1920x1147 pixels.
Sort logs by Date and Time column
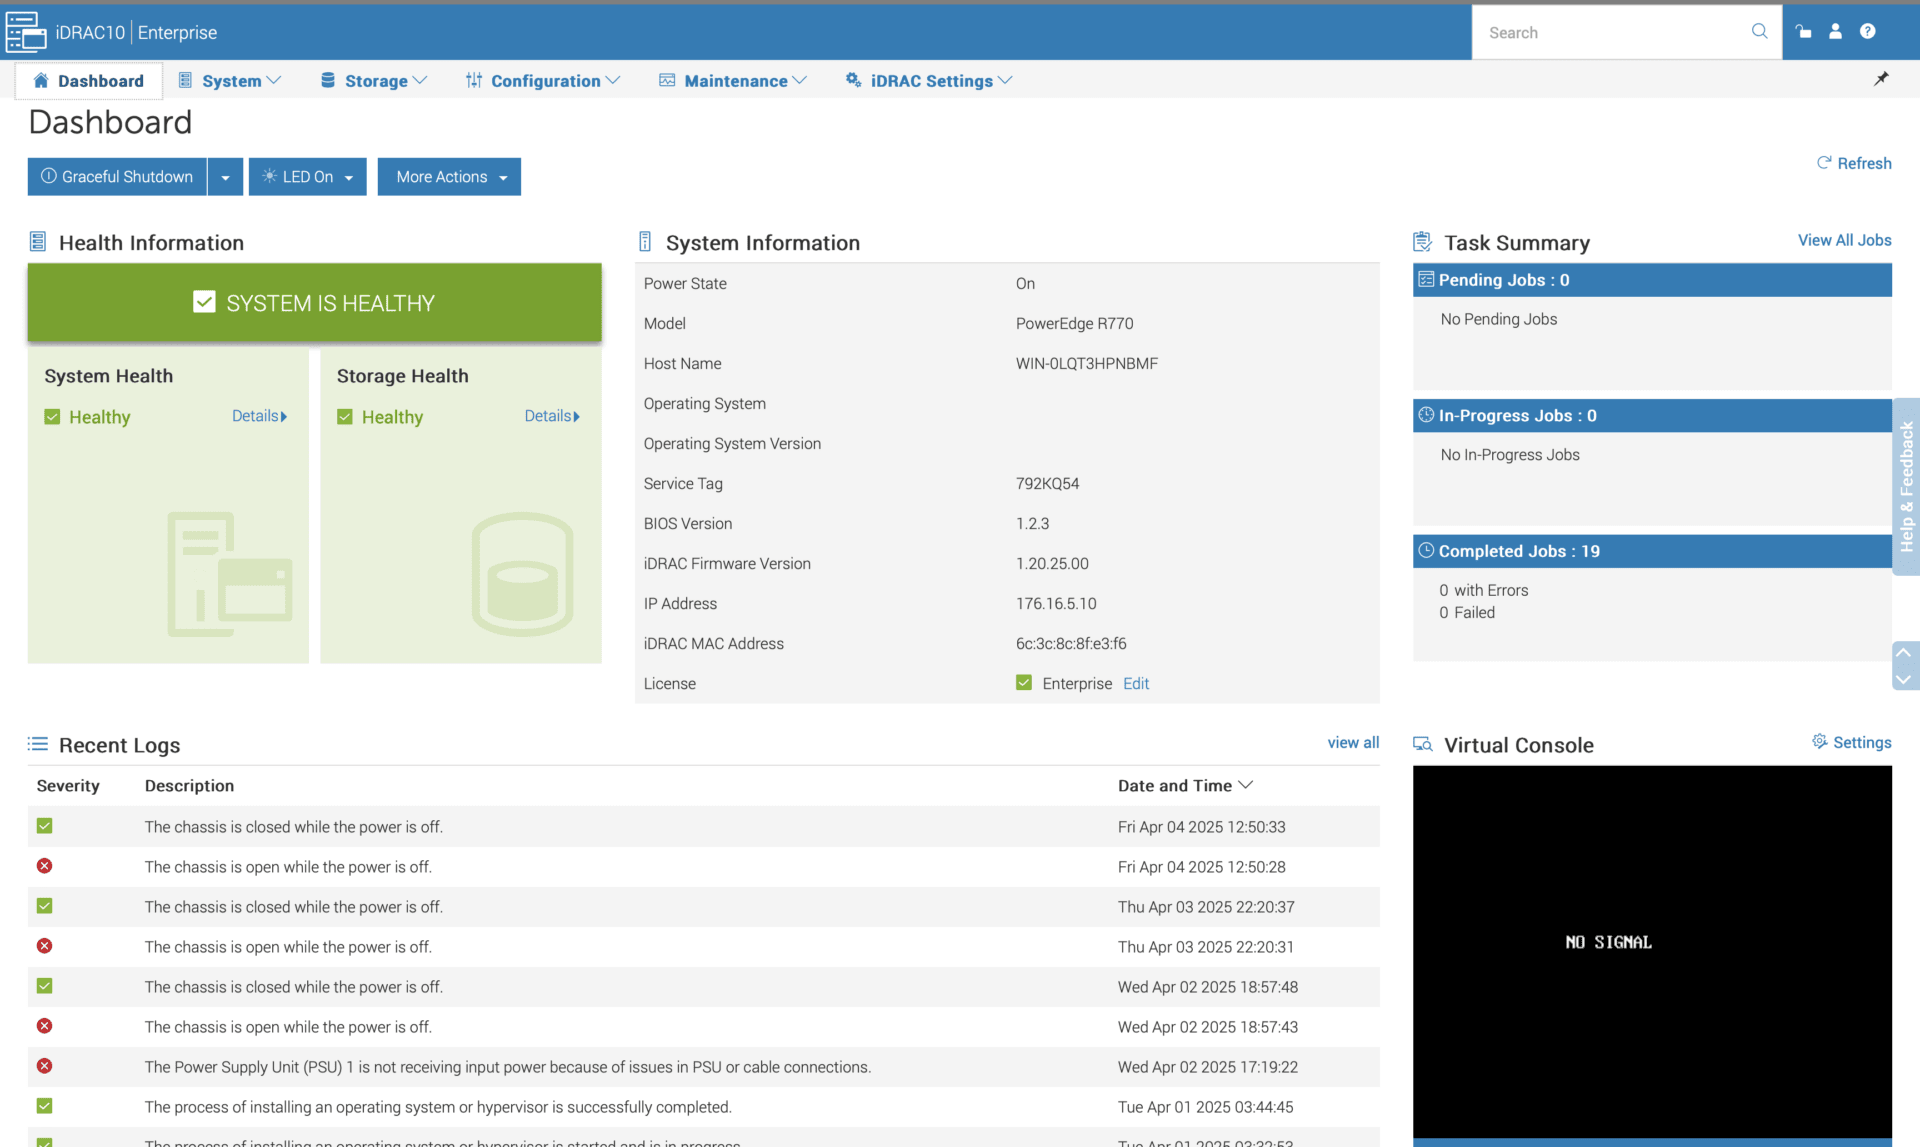(x=1185, y=785)
